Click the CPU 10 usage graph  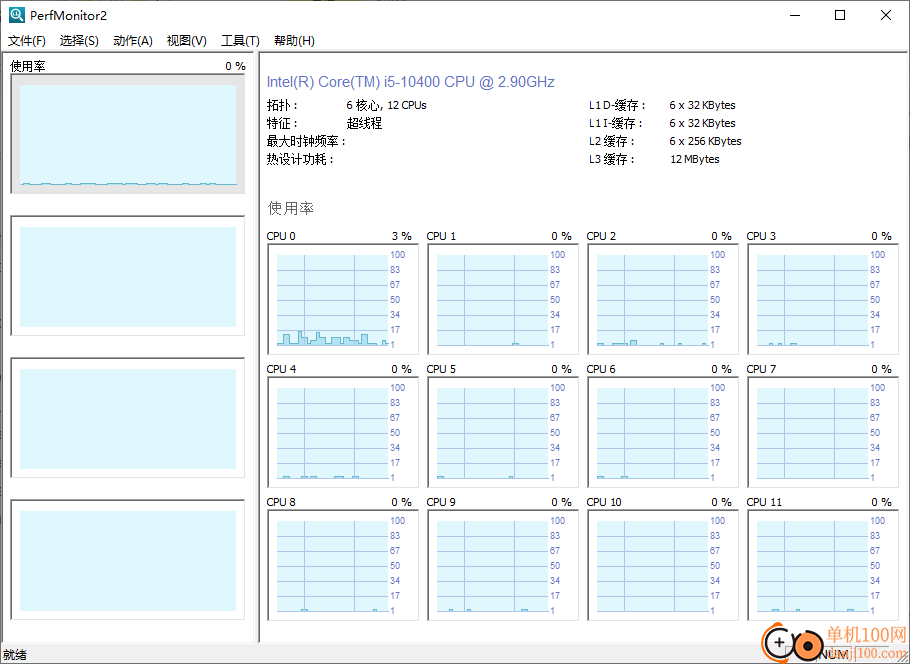(663, 565)
